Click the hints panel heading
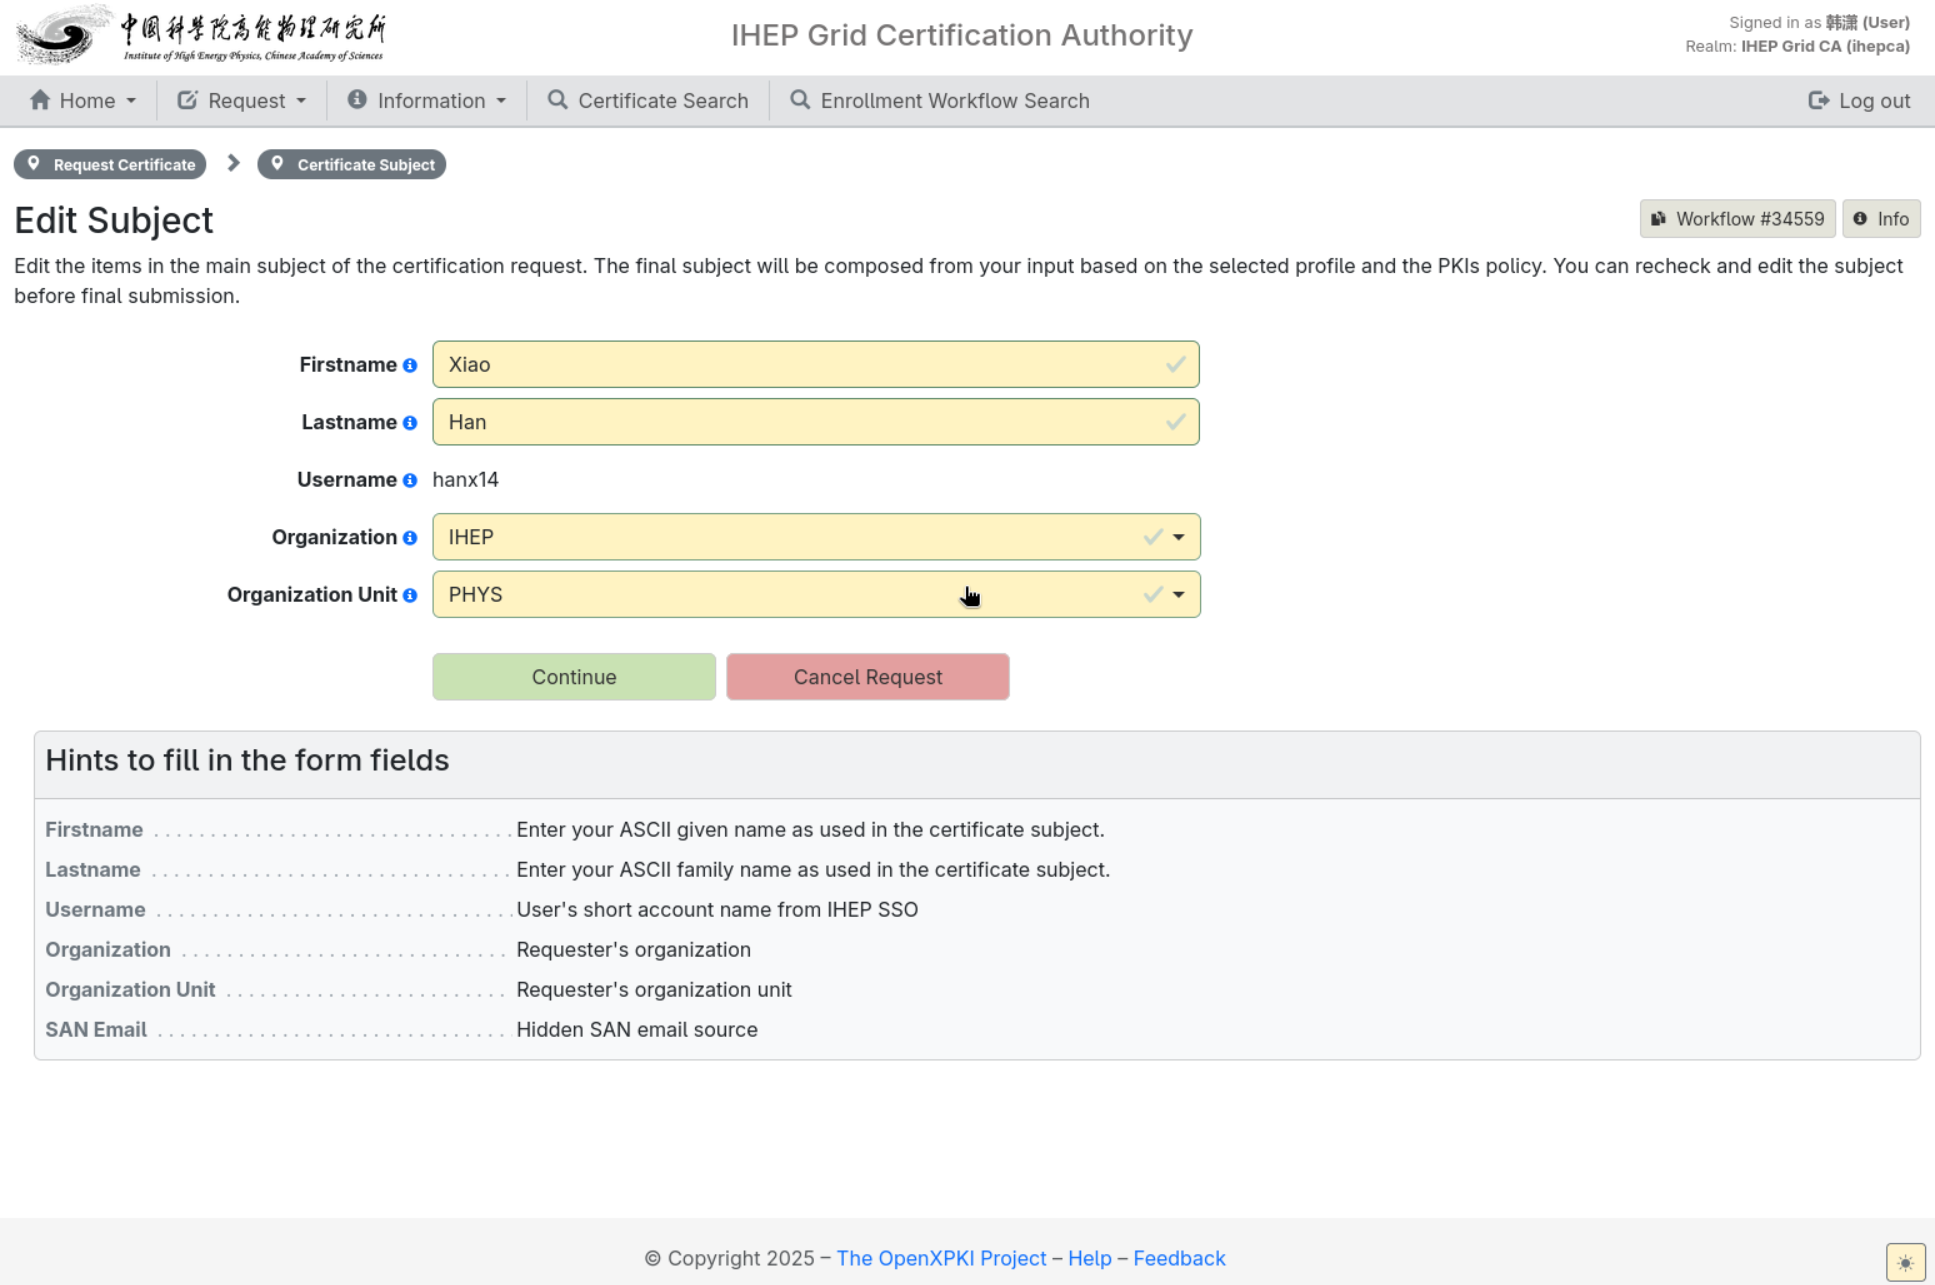Image resolution: width=1935 pixels, height=1285 pixels. coord(247,760)
